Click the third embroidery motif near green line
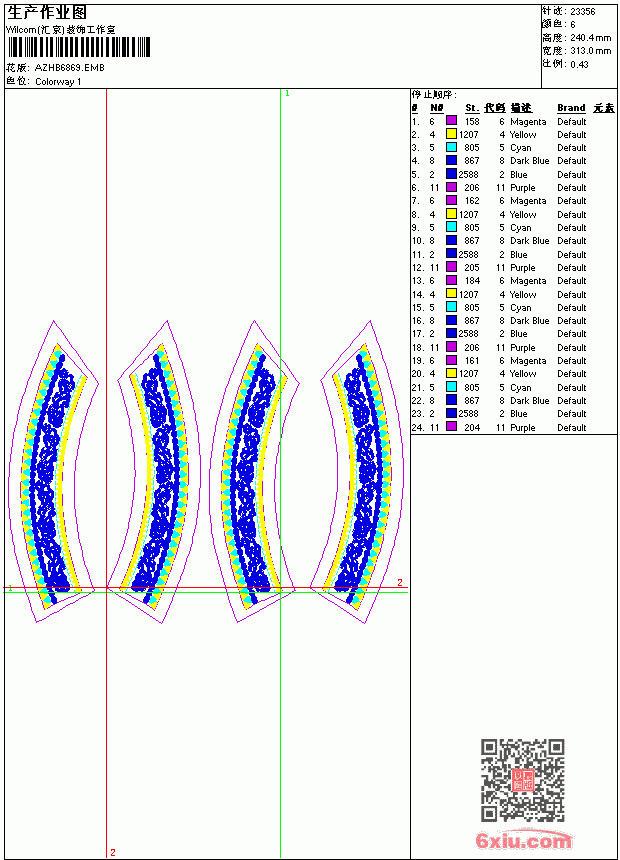This screenshot has height=860, width=620. click(255, 472)
